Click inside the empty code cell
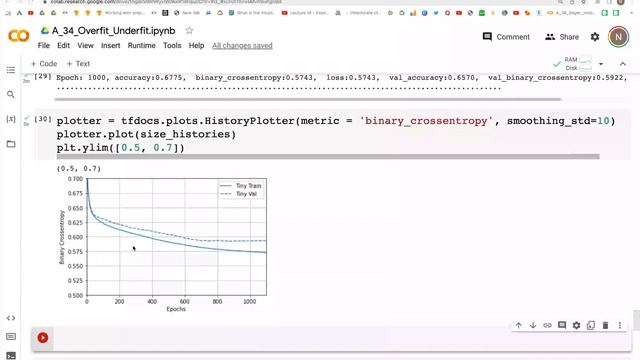 342,338
